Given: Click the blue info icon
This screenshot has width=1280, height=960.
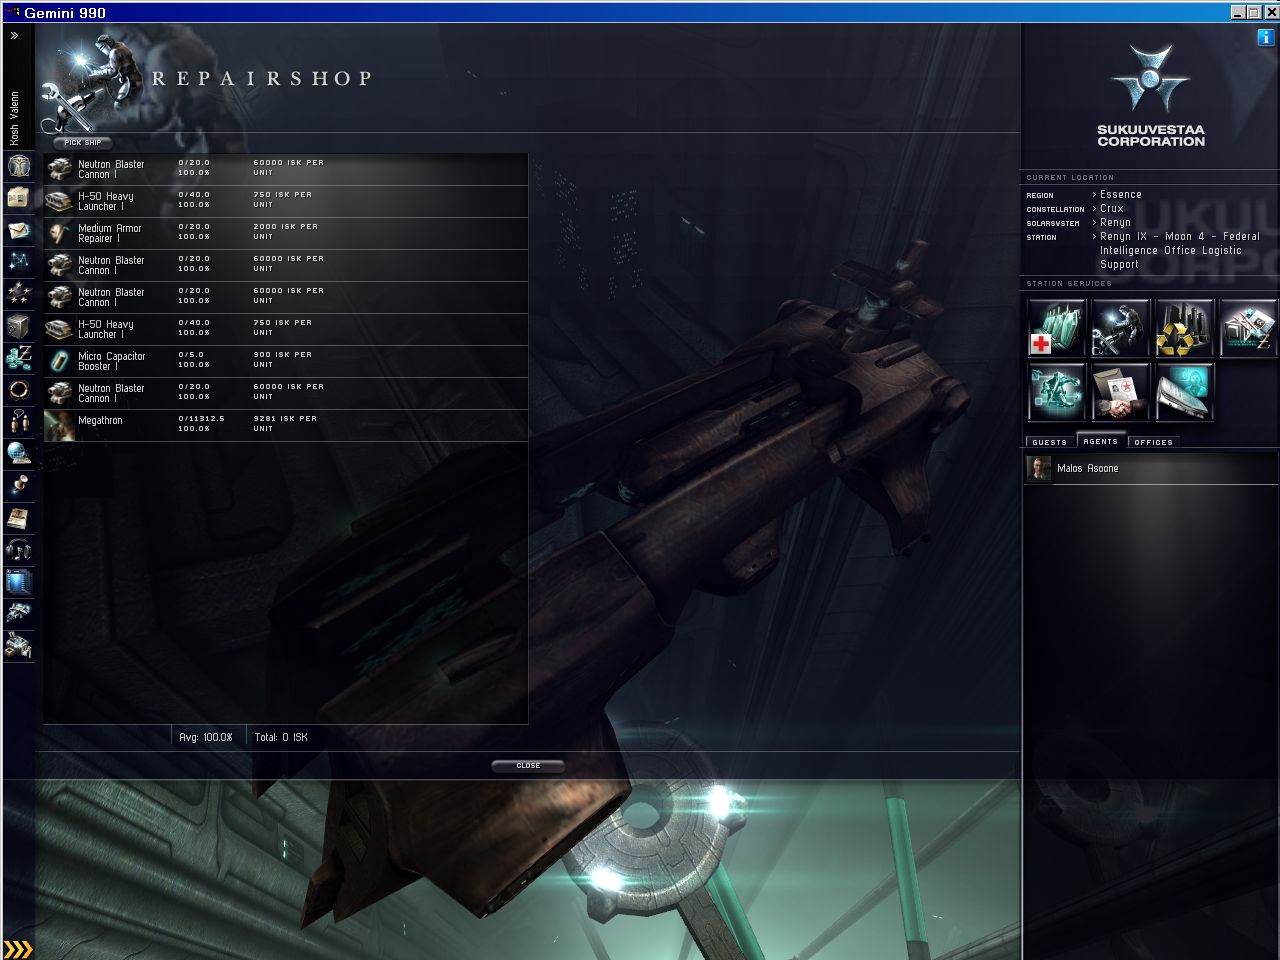Looking at the screenshot, I should (1267, 37).
